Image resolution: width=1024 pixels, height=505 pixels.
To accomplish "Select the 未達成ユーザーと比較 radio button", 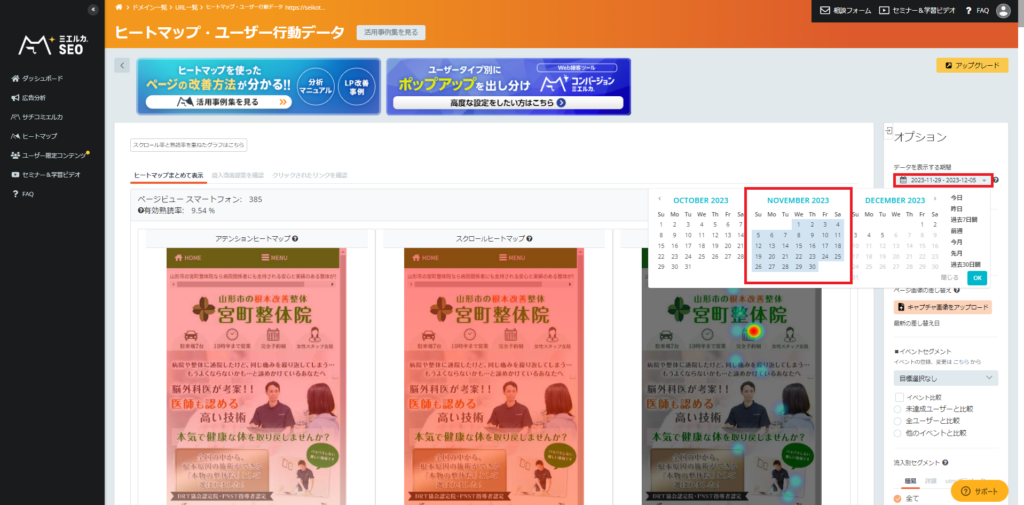I will tap(899, 409).
